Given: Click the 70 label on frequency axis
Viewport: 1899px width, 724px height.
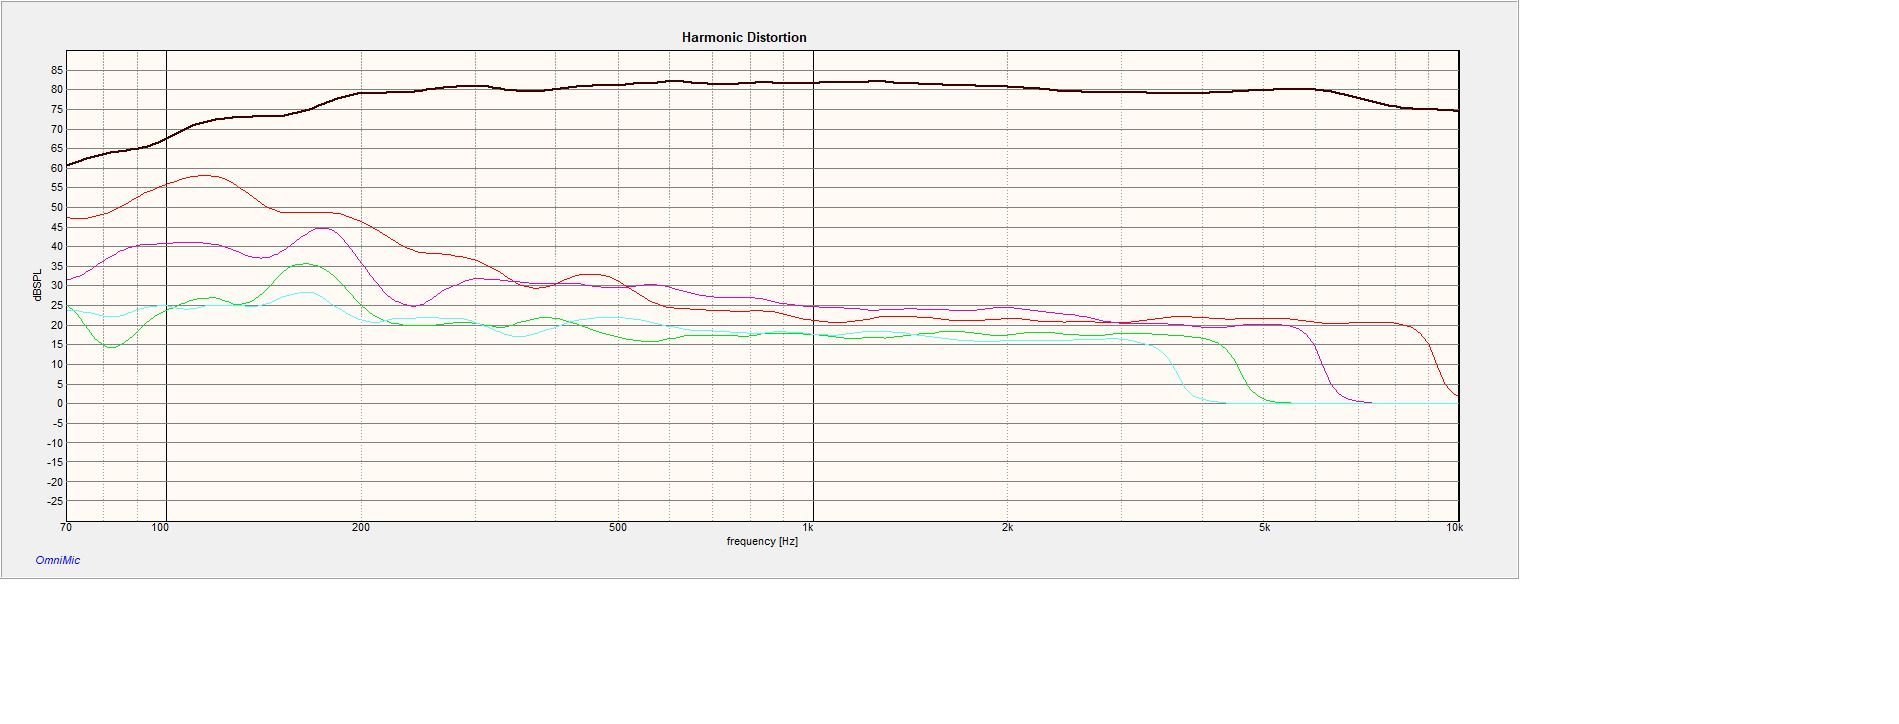Looking at the screenshot, I should pyautogui.click(x=66, y=528).
